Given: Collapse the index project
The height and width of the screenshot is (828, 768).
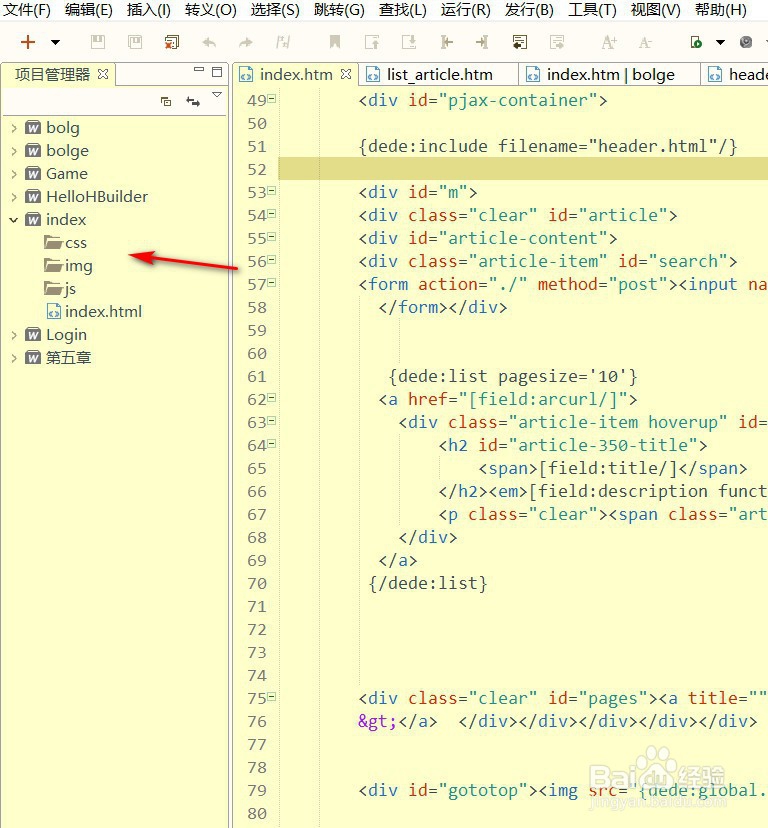Looking at the screenshot, I should click(x=14, y=220).
